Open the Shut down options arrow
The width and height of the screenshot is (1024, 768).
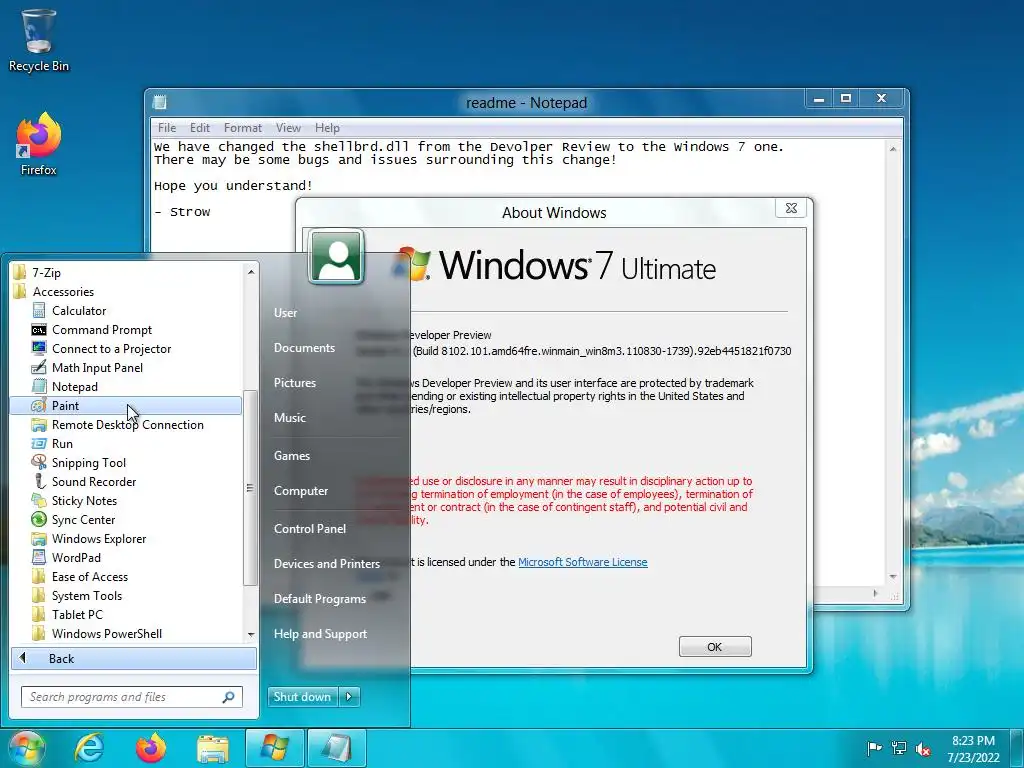click(x=349, y=697)
